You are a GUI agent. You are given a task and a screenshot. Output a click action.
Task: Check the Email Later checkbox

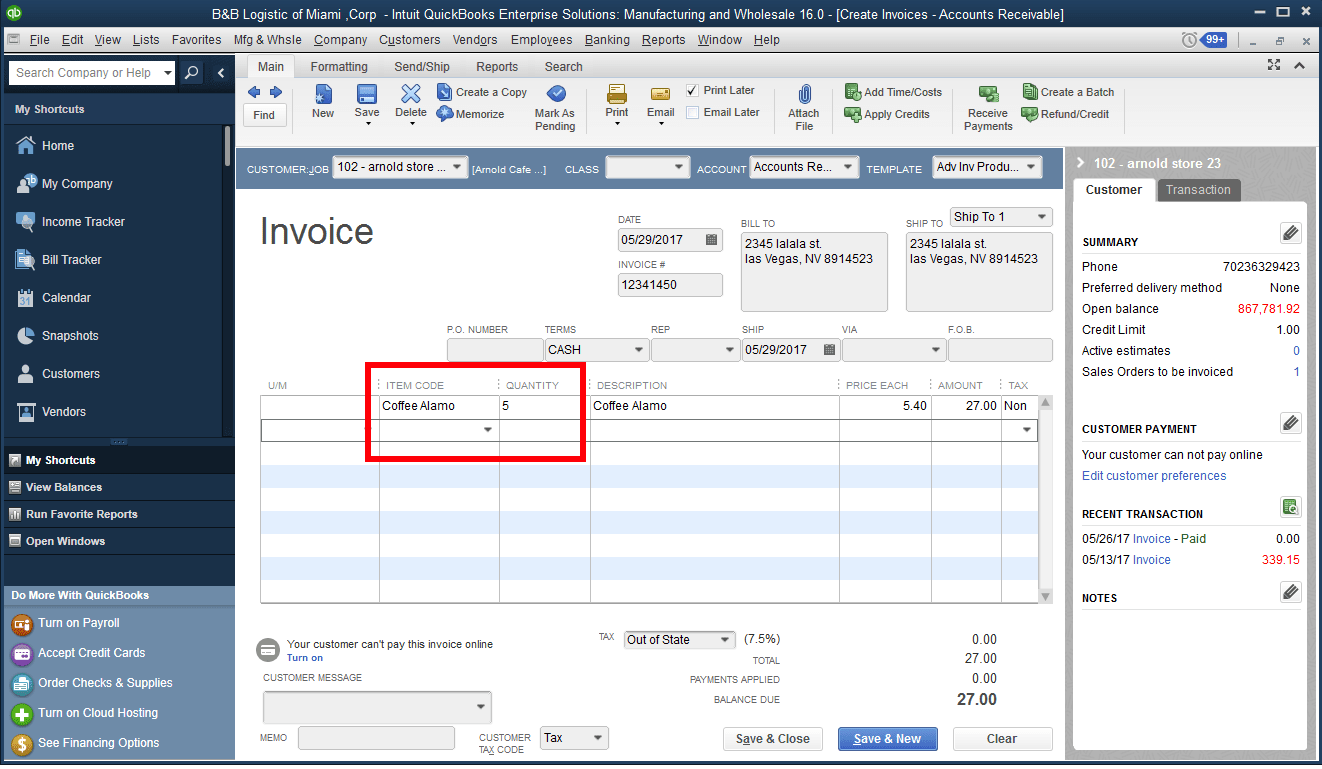692,112
